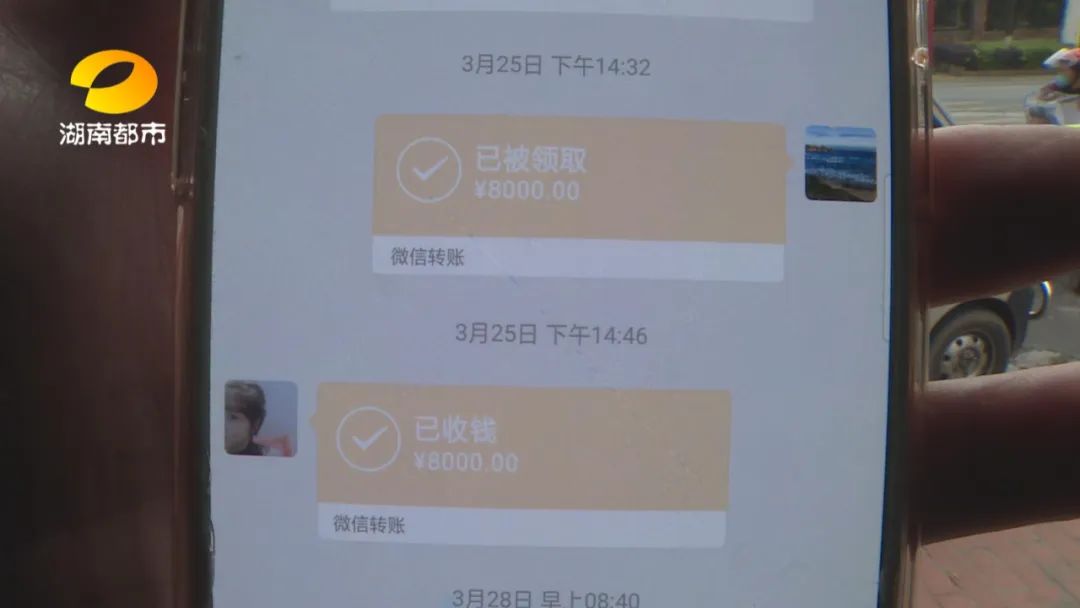This screenshot has width=1080, height=608.
Task: Tap the checkmark icon in the 已被领取 bubble
Action: tap(428, 169)
